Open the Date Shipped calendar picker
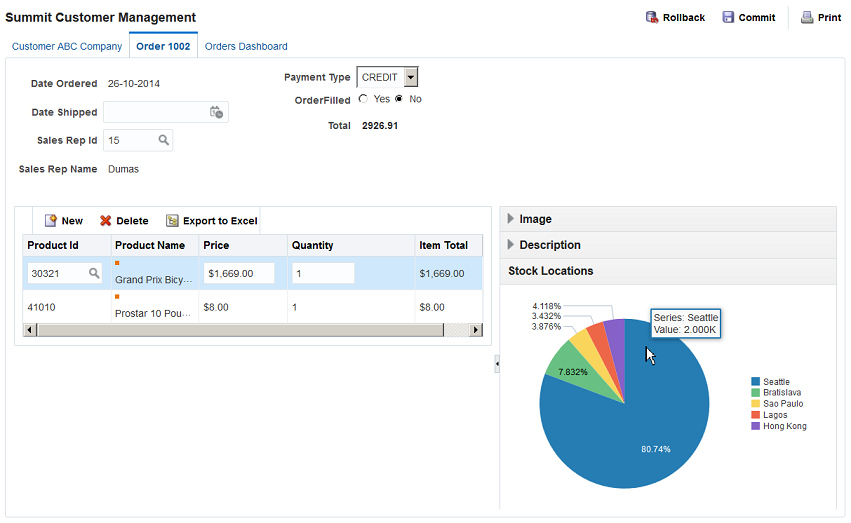This screenshot has height=523, width=851. click(x=216, y=112)
